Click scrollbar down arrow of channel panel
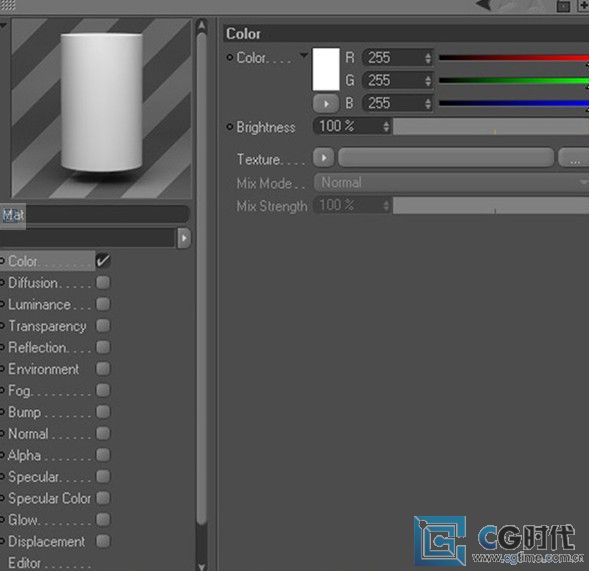Screen dimensions: 589x571 [202, 566]
